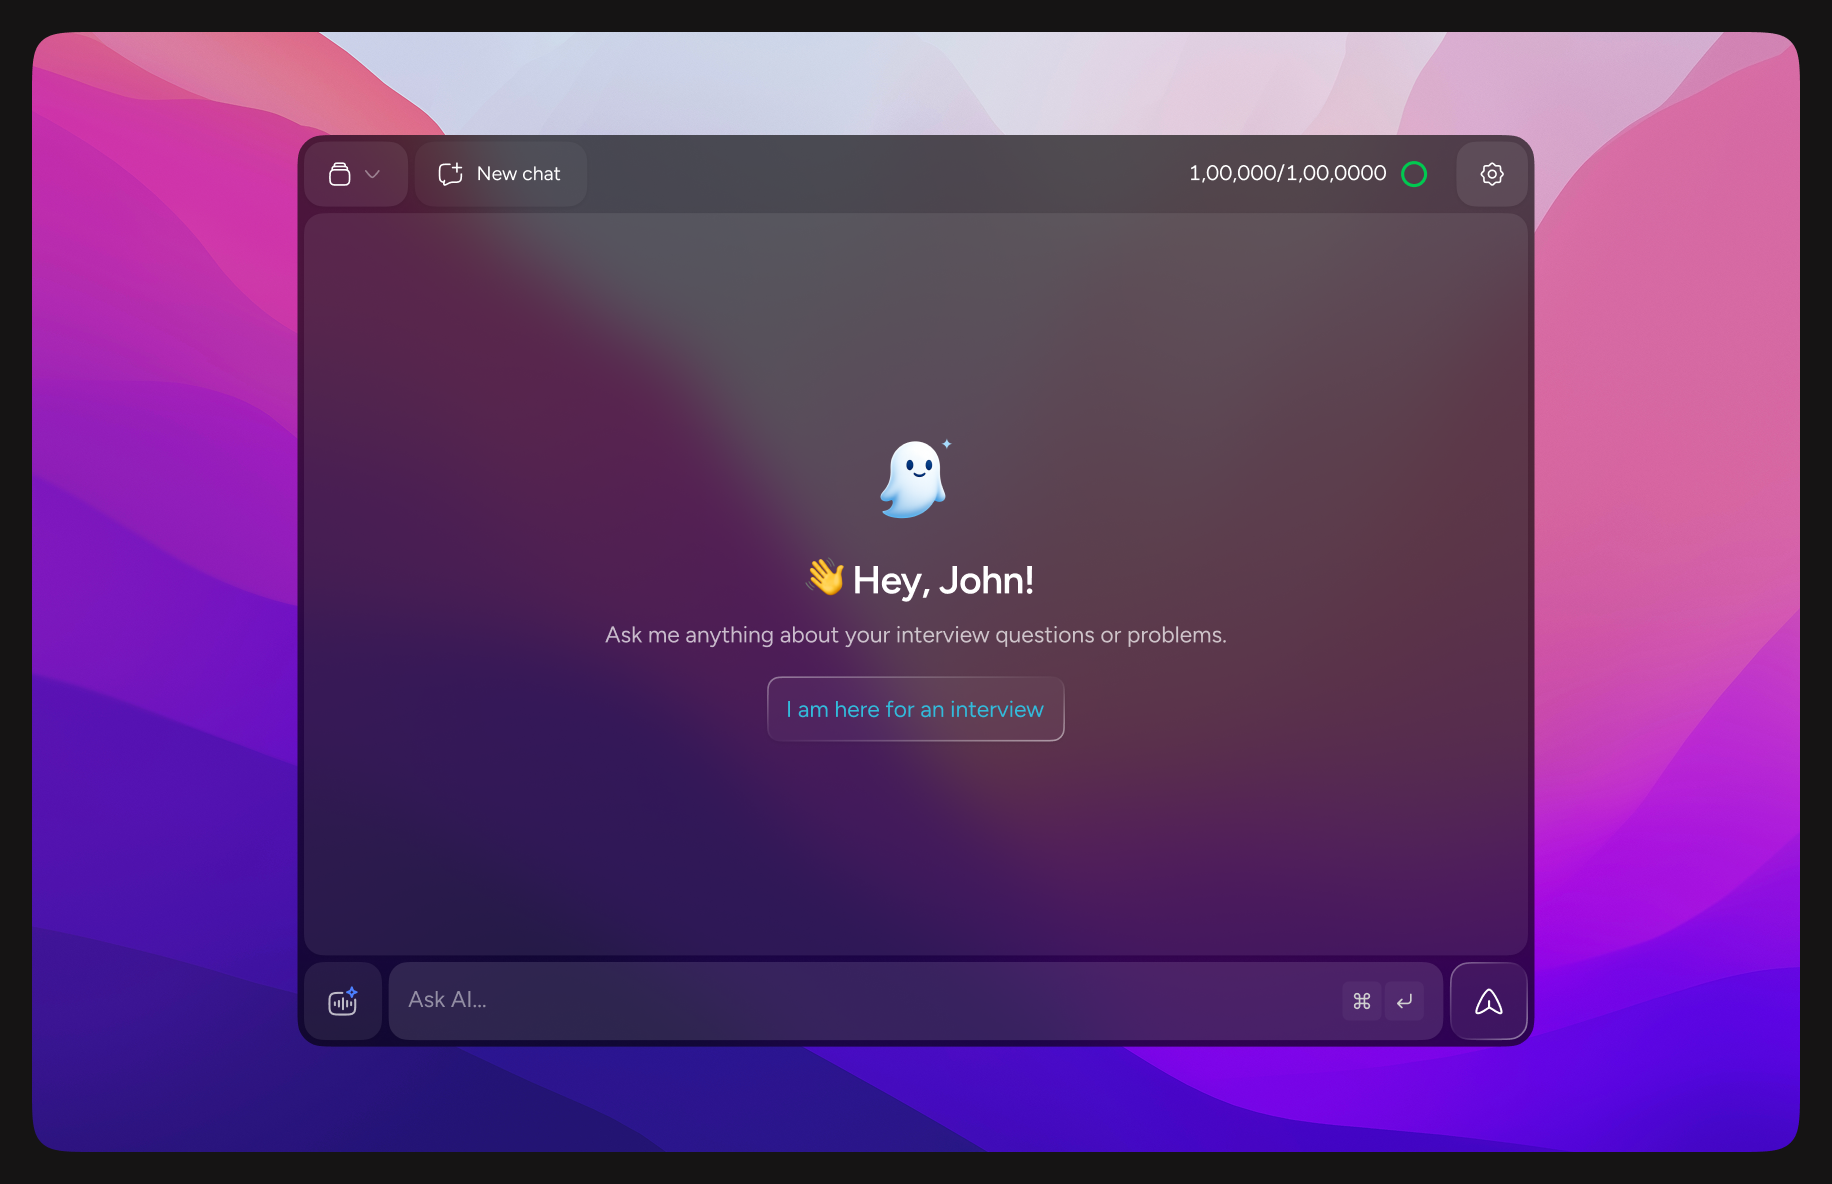Click the 'Hey, John!' greeting heading
The width and height of the screenshot is (1832, 1184).
(x=943, y=581)
